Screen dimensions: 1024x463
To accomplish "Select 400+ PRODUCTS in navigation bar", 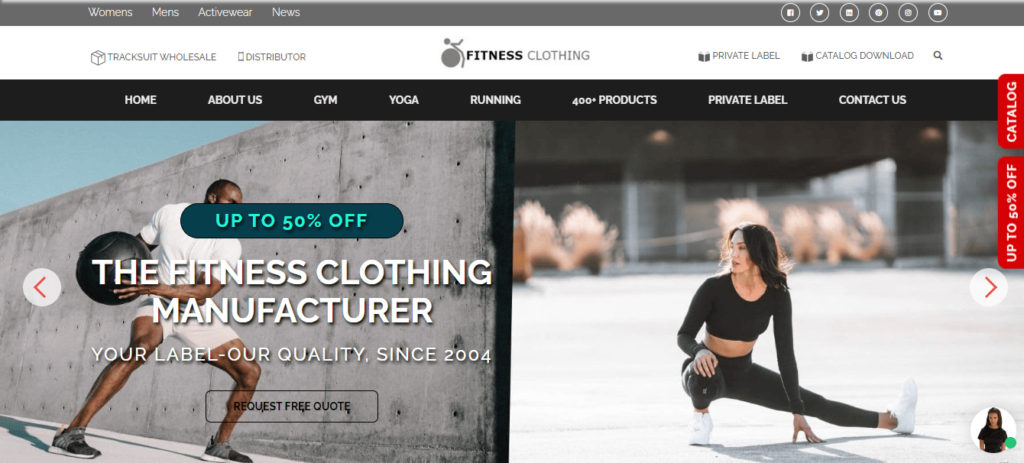I will pyautogui.click(x=615, y=100).
